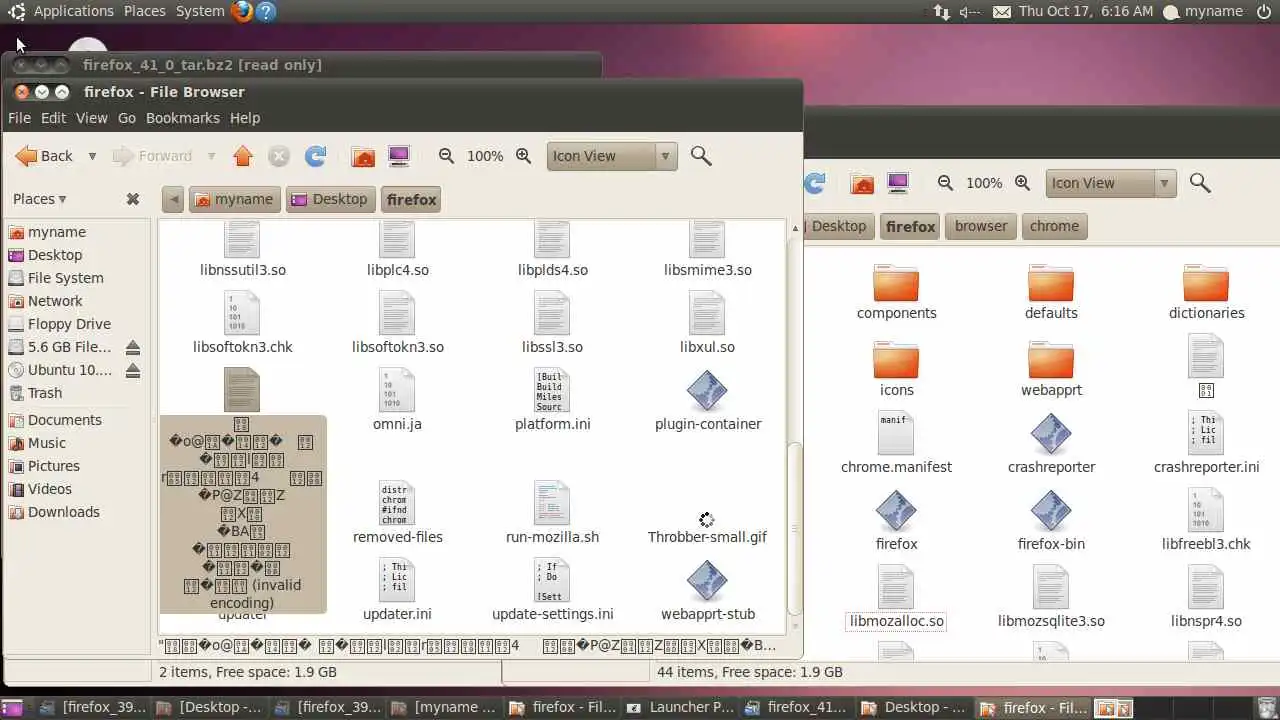Click the path bar left scroll arrow
Screen dimensions: 1280x720
point(173,199)
